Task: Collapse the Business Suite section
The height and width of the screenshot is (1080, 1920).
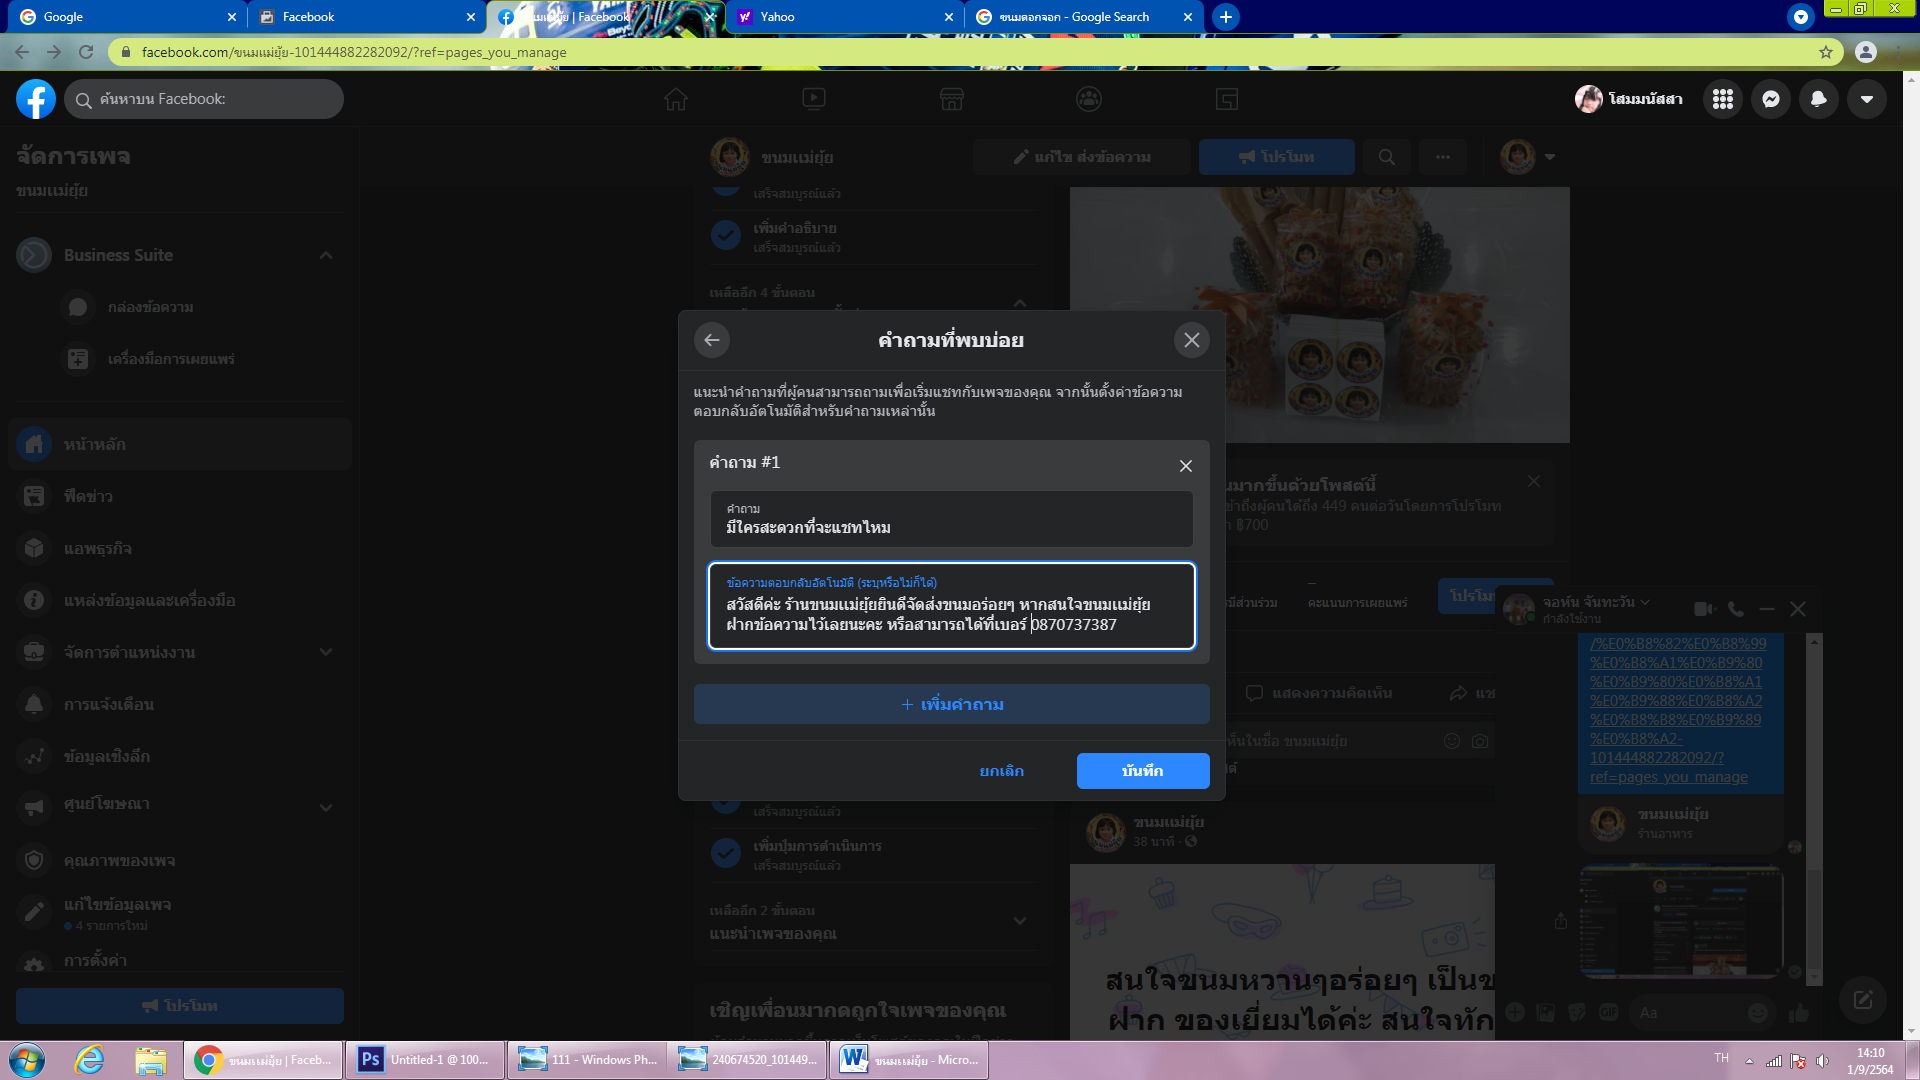Action: tap(326, 255)
